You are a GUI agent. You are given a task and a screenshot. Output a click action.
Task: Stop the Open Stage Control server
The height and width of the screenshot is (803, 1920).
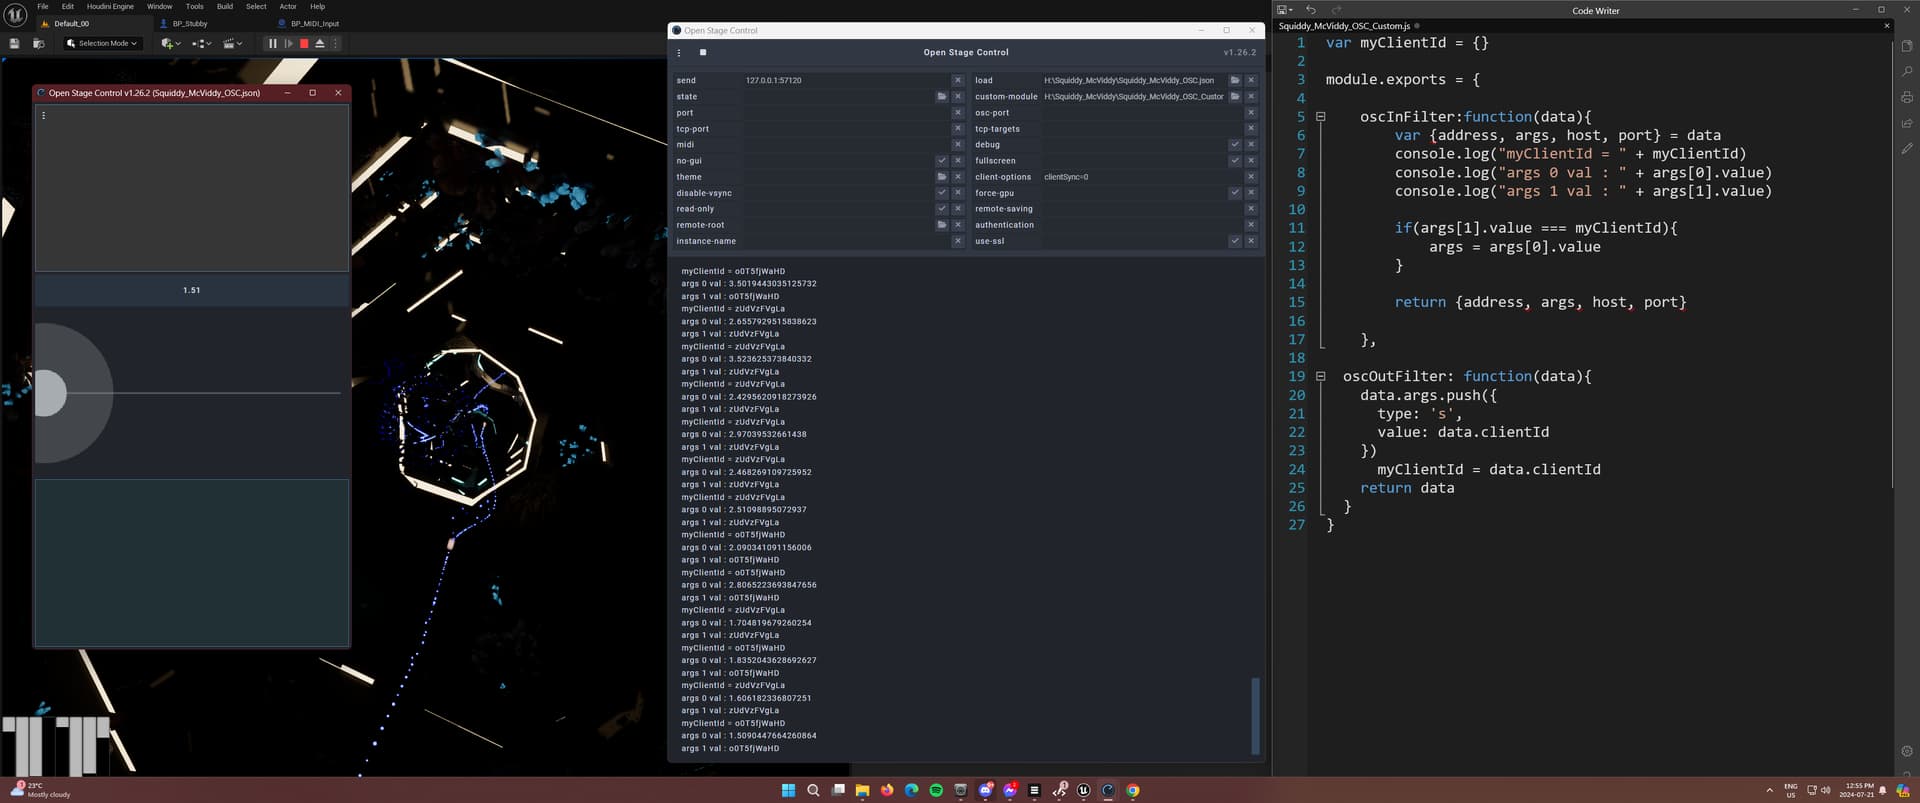[703, 52]
